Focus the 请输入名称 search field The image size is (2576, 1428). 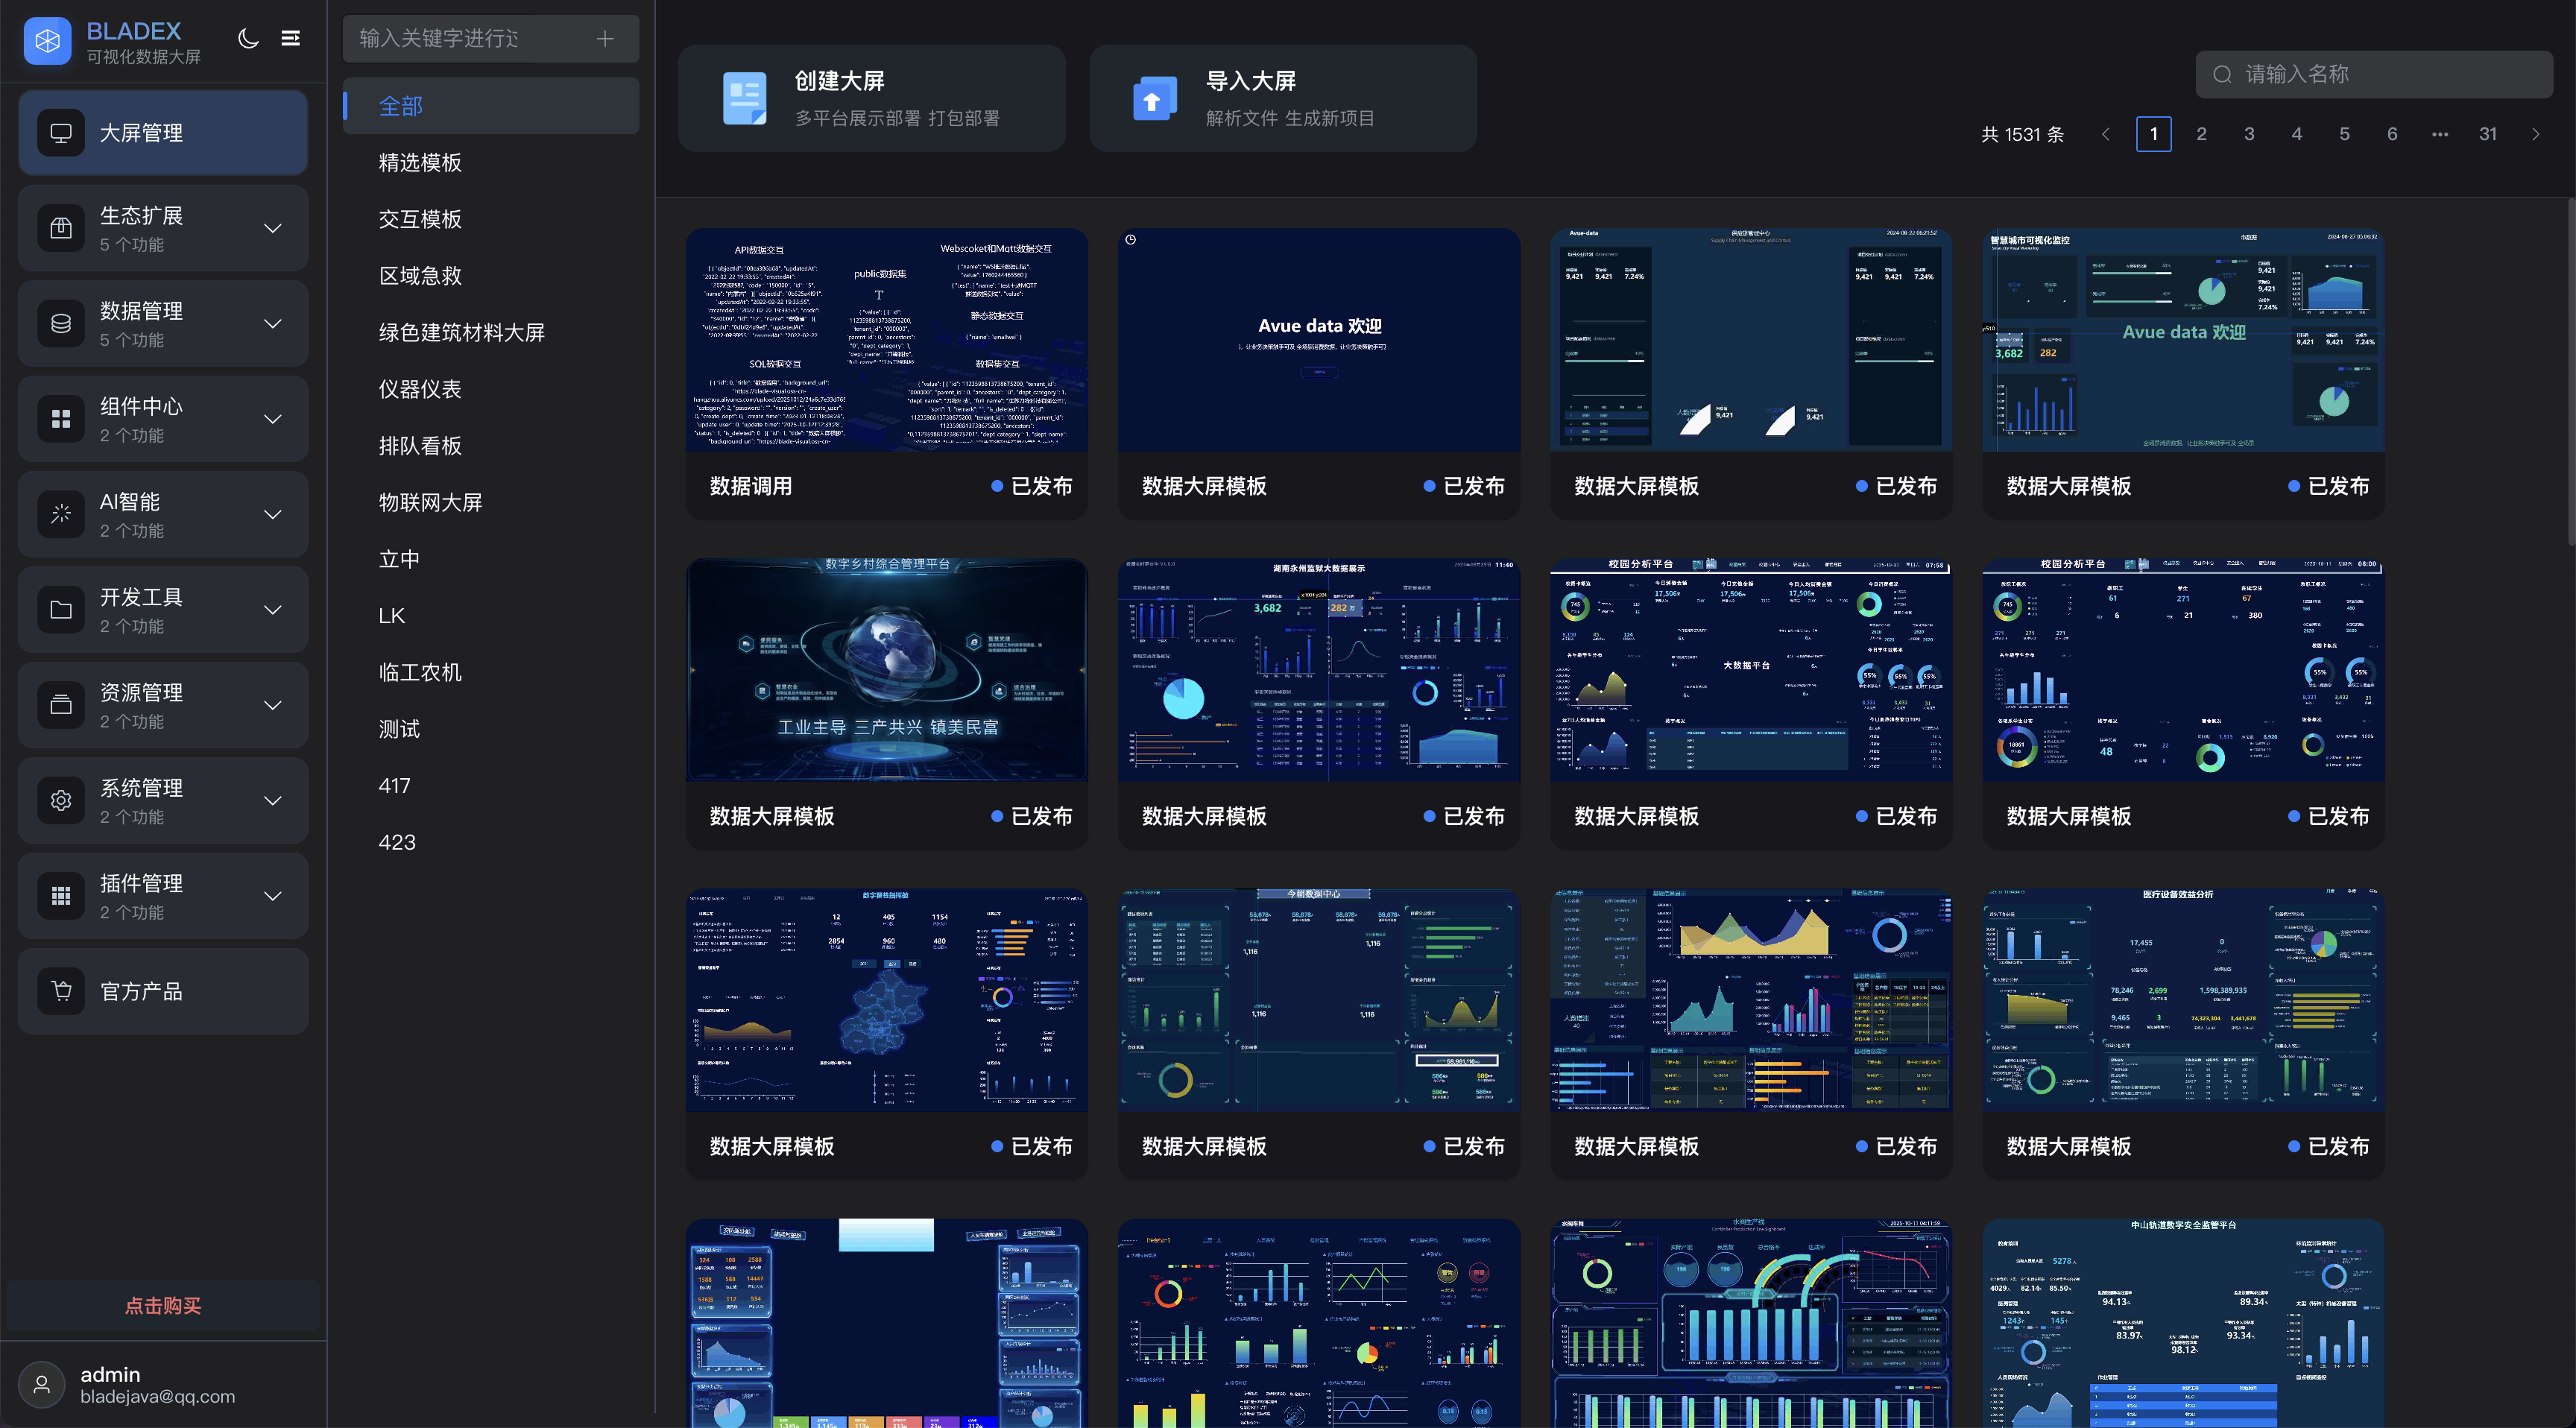(x=2374, y=74)
